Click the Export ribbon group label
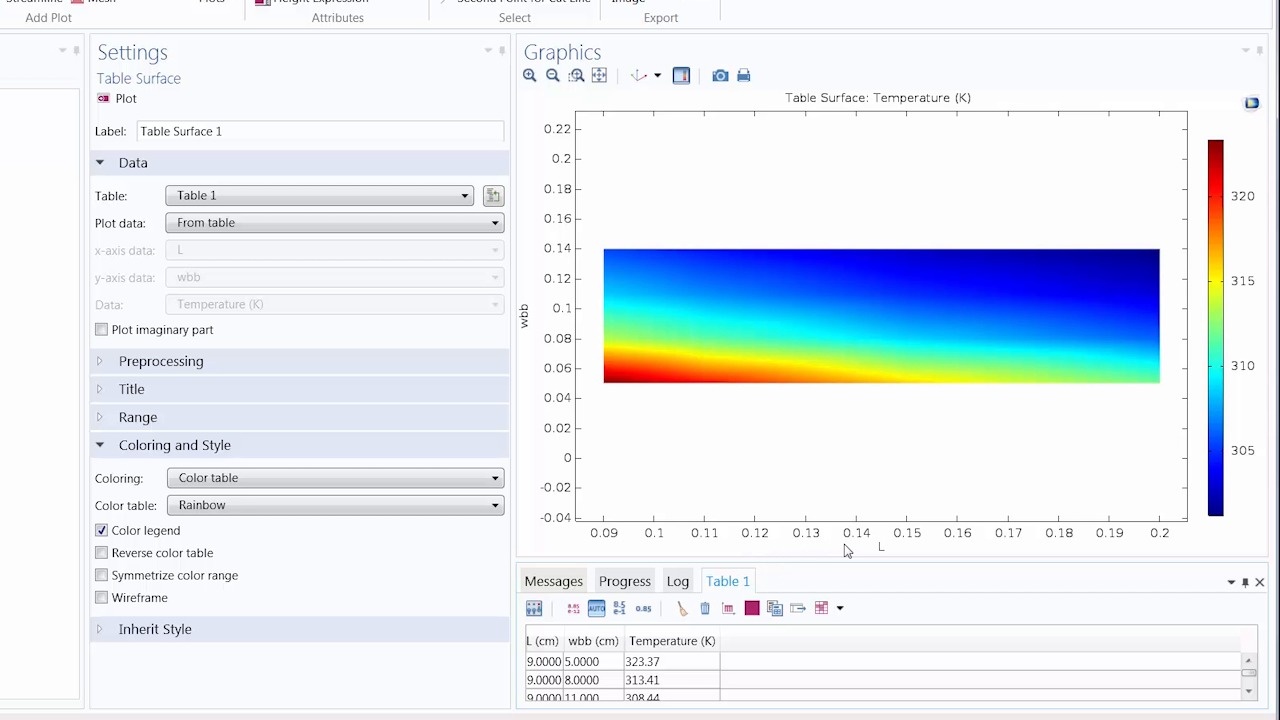 point(661,18)
